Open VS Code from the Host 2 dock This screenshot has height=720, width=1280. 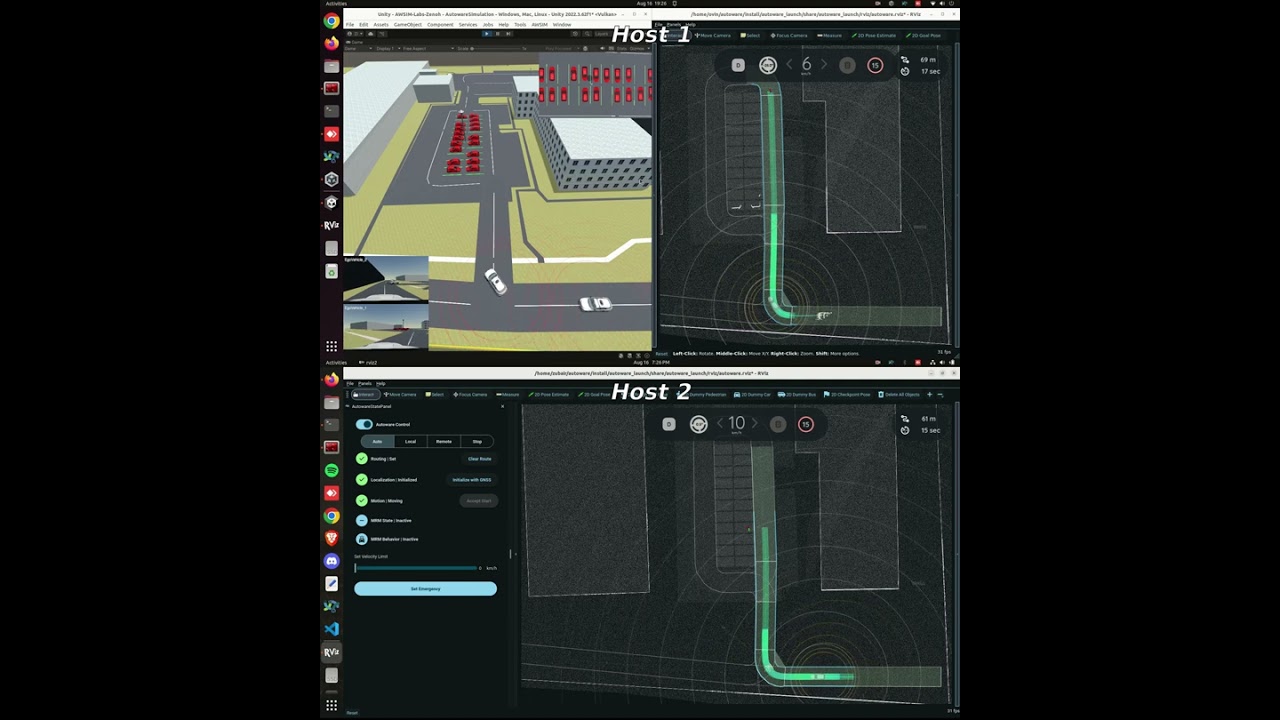[x=331, y=629]
